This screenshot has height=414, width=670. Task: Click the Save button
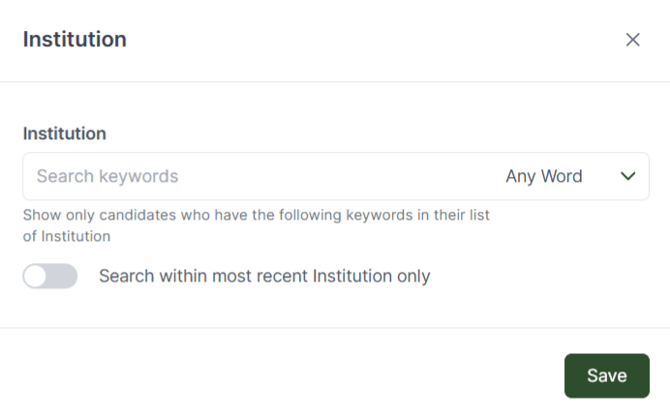coord(606,376)
